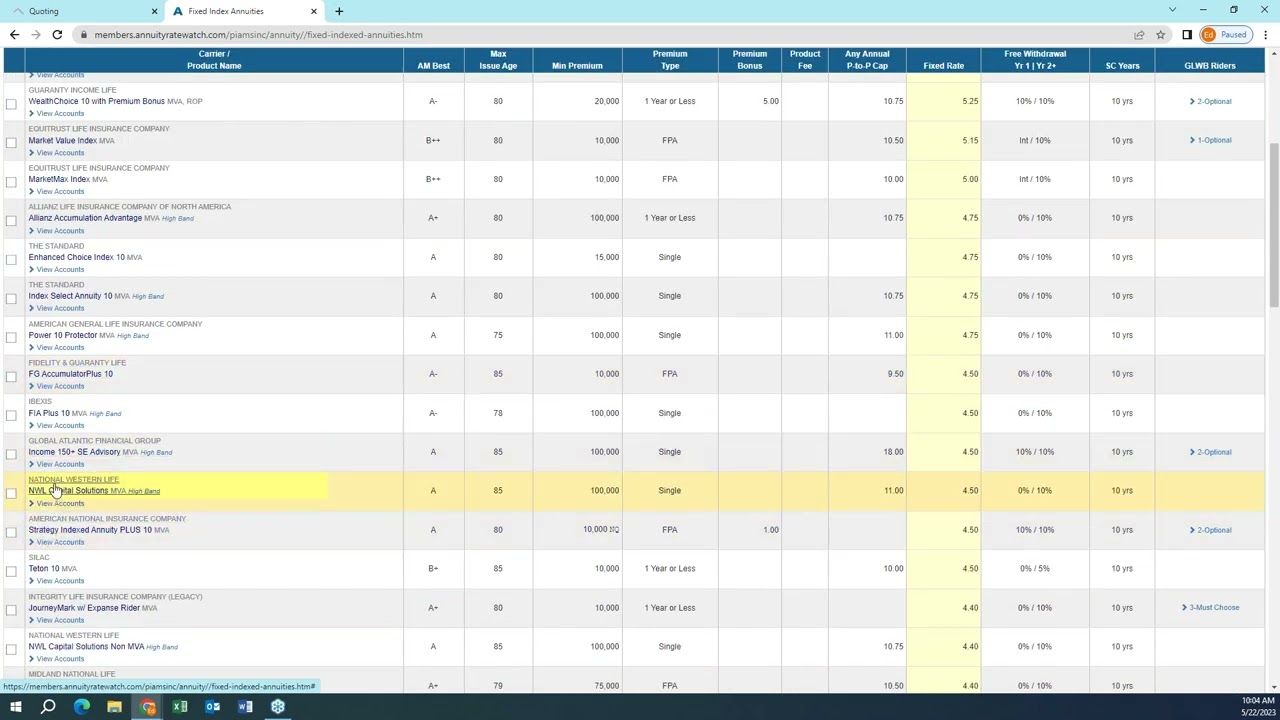Expand View Accounts under WealthChoice 10

point(57,113)
